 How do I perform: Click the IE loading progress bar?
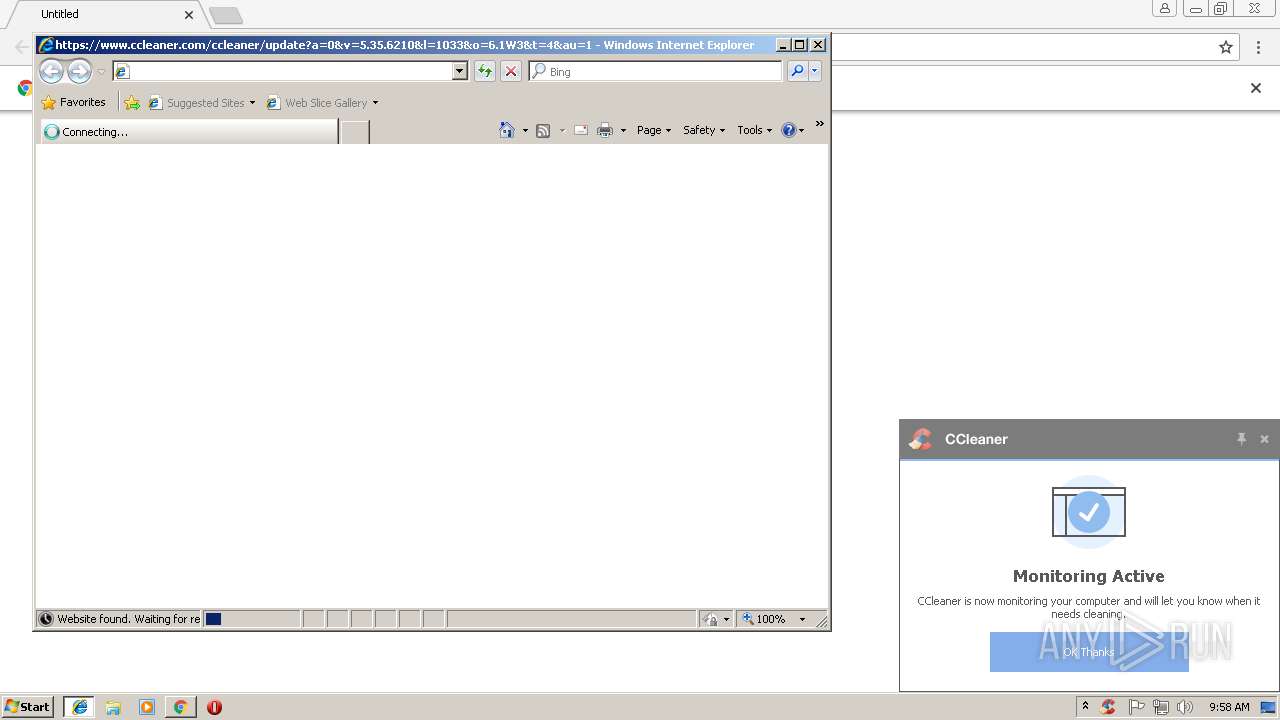point(251,619)
